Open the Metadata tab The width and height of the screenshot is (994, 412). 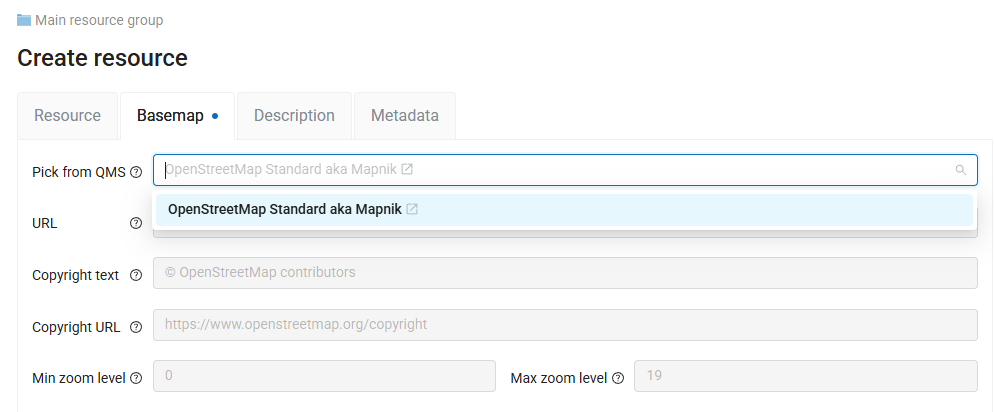click(x=404, y=115)
